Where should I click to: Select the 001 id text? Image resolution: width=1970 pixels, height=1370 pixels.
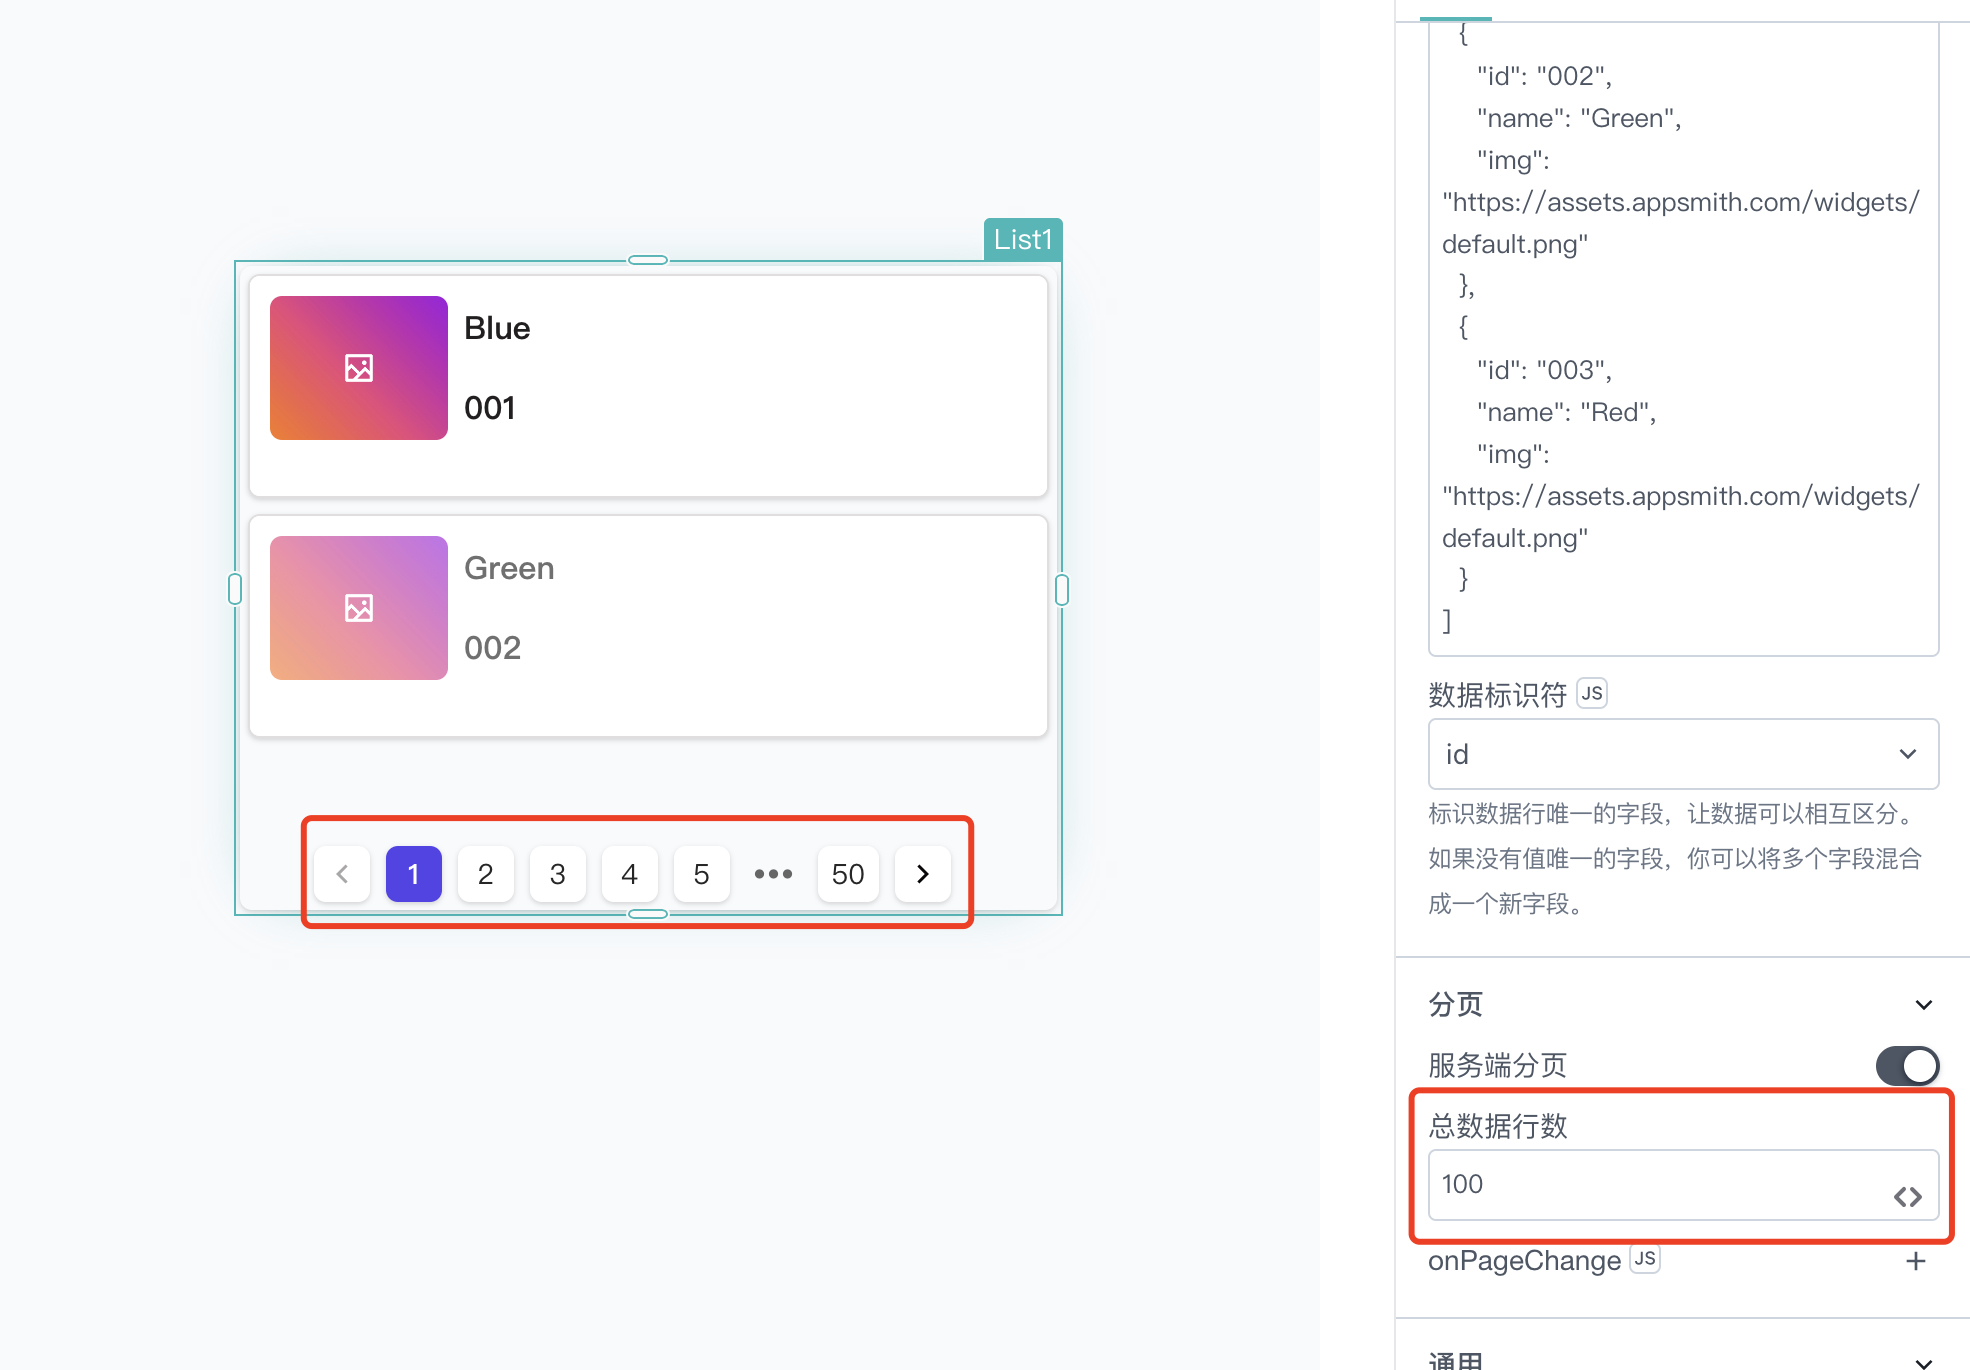pyautogui.click(x=490, y=408)
